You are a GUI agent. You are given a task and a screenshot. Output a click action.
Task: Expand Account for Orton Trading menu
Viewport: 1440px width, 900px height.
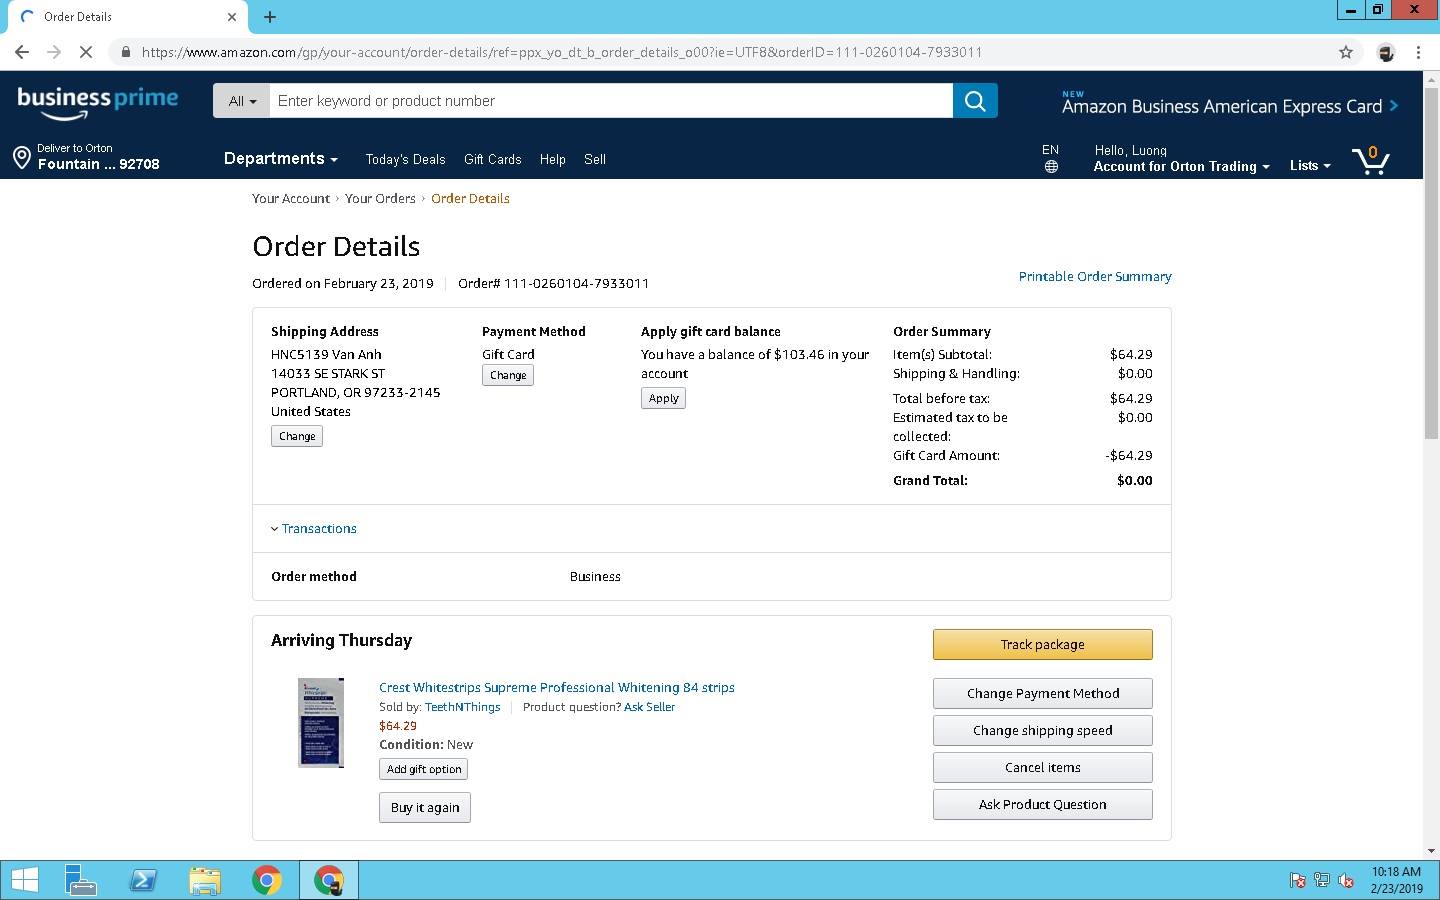tap(1180, 167)
